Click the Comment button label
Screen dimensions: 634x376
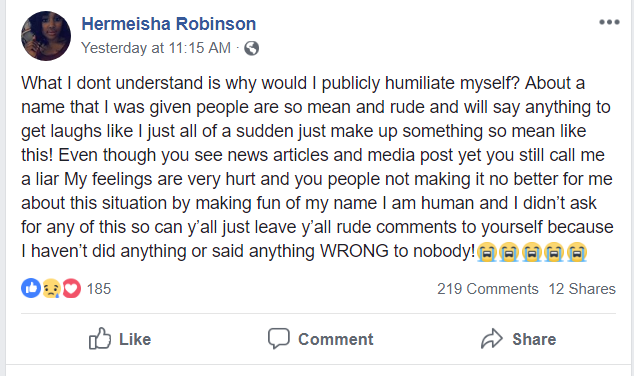336,339
